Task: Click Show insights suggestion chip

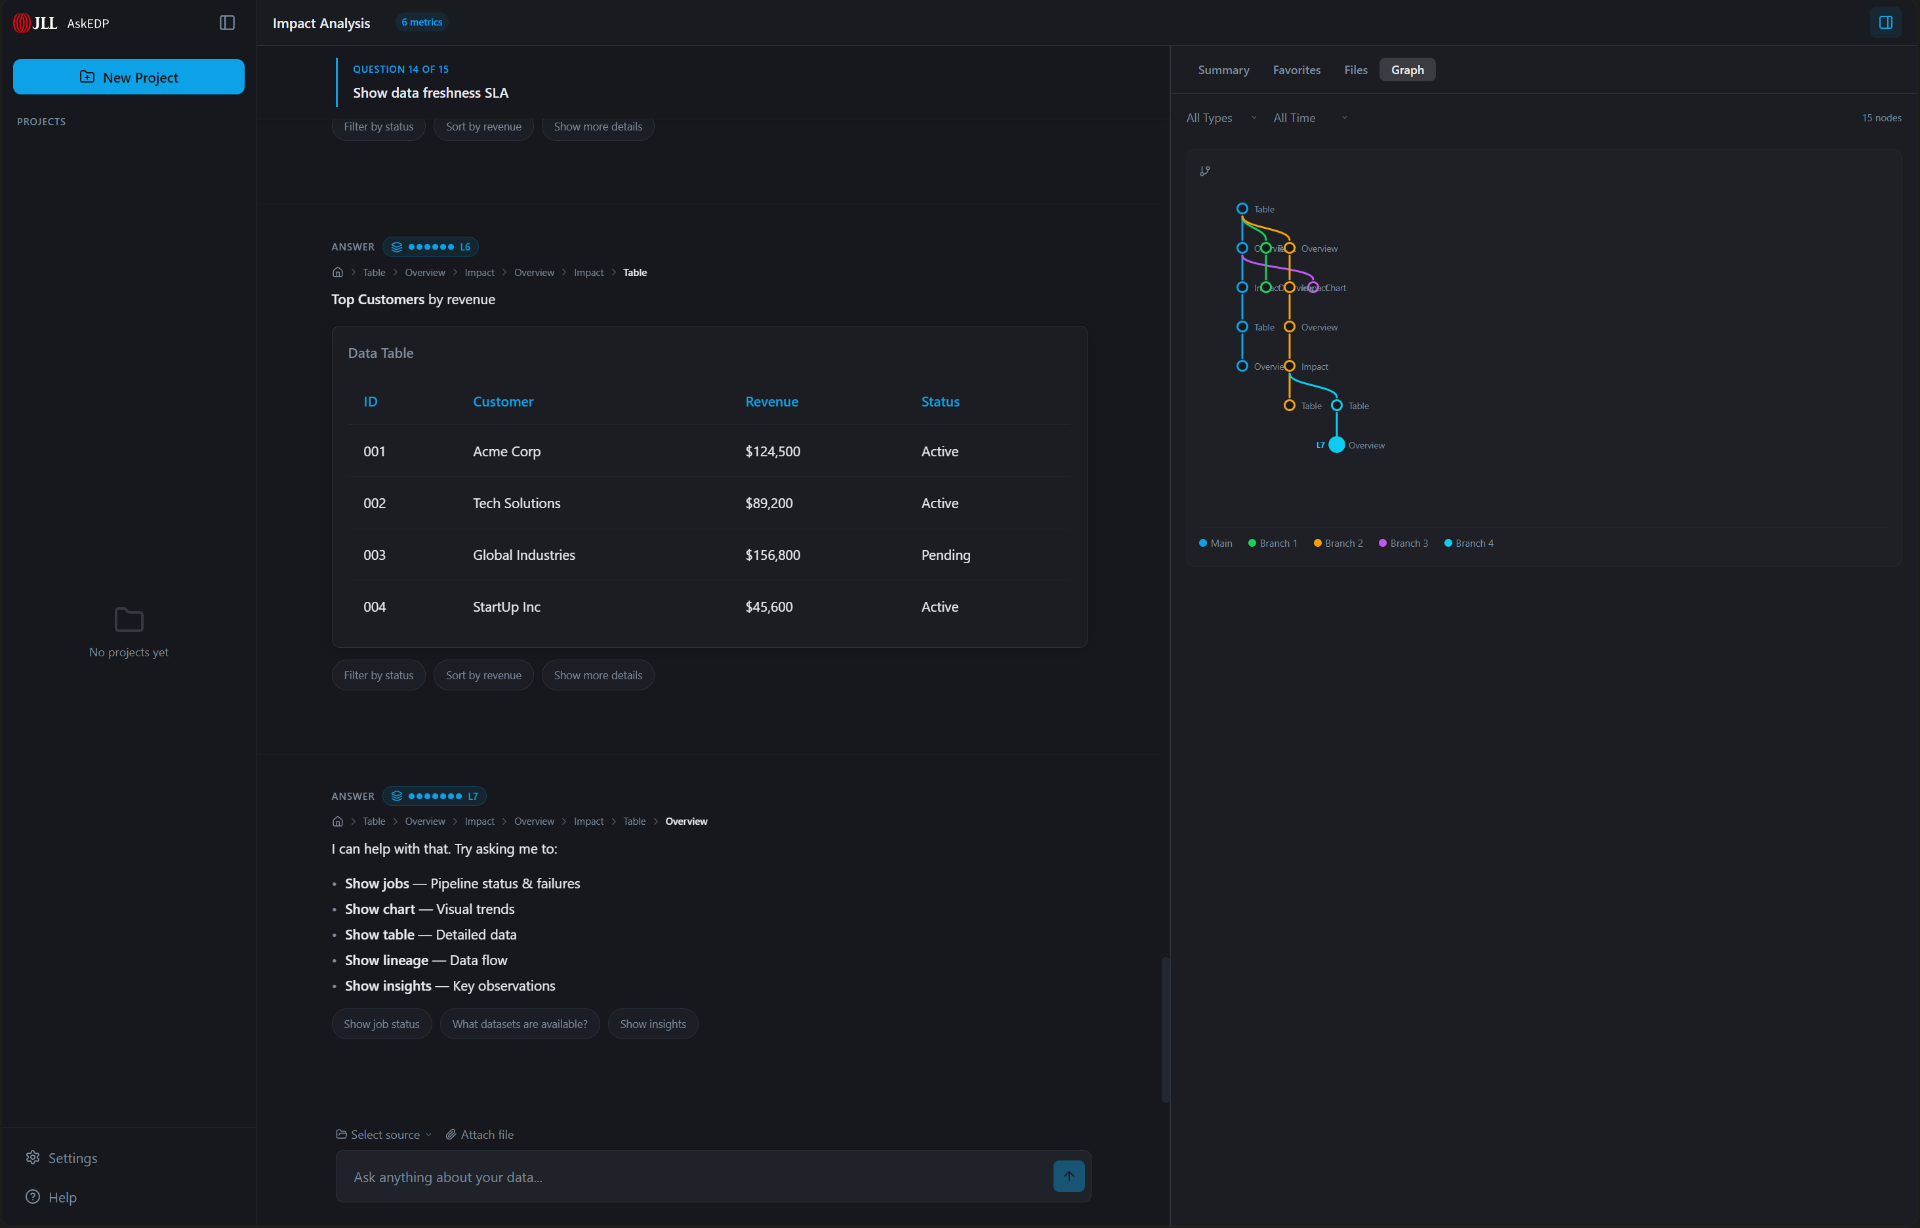Action: (653, 1024)
